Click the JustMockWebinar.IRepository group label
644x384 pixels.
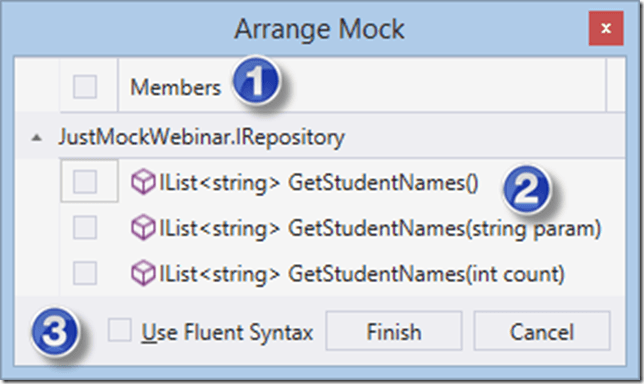coord(201,137)
